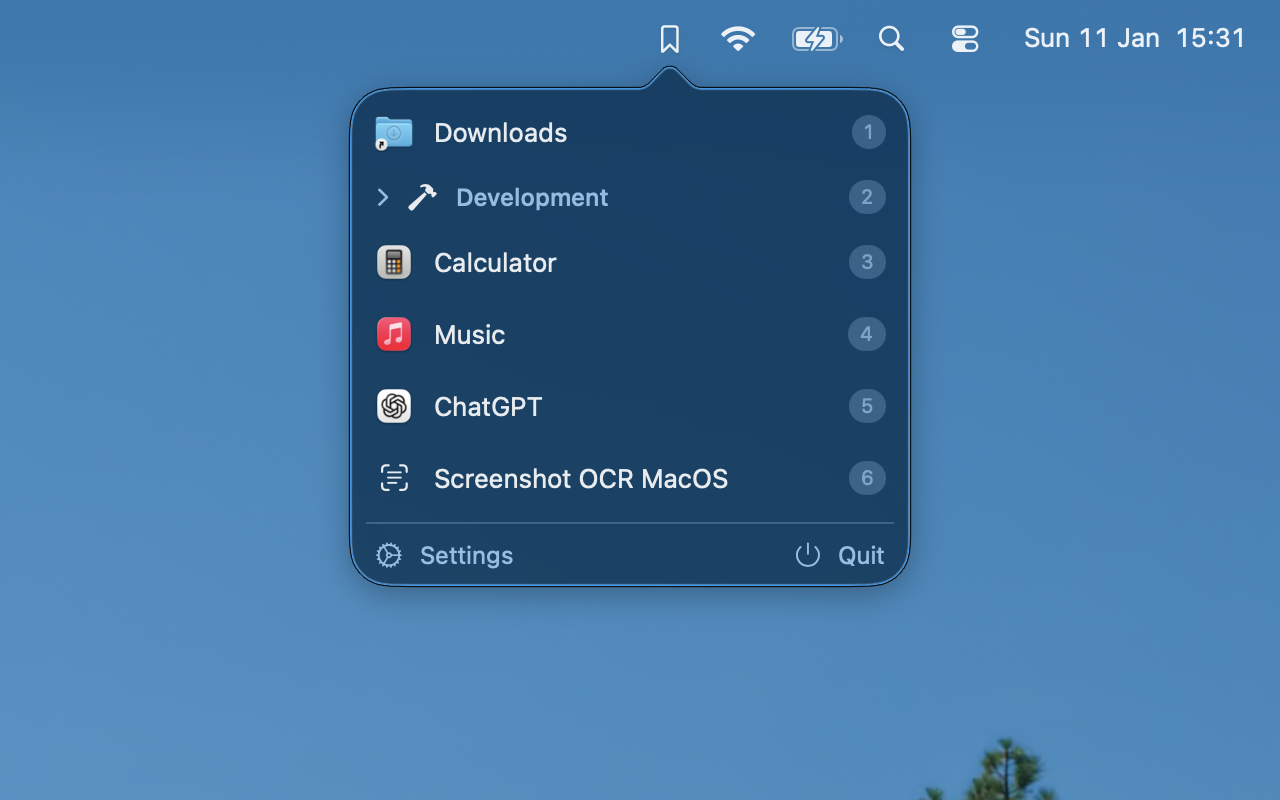Click the Settings gear icon
This screenshot has height=800, width=1280.
coord(387,555)
